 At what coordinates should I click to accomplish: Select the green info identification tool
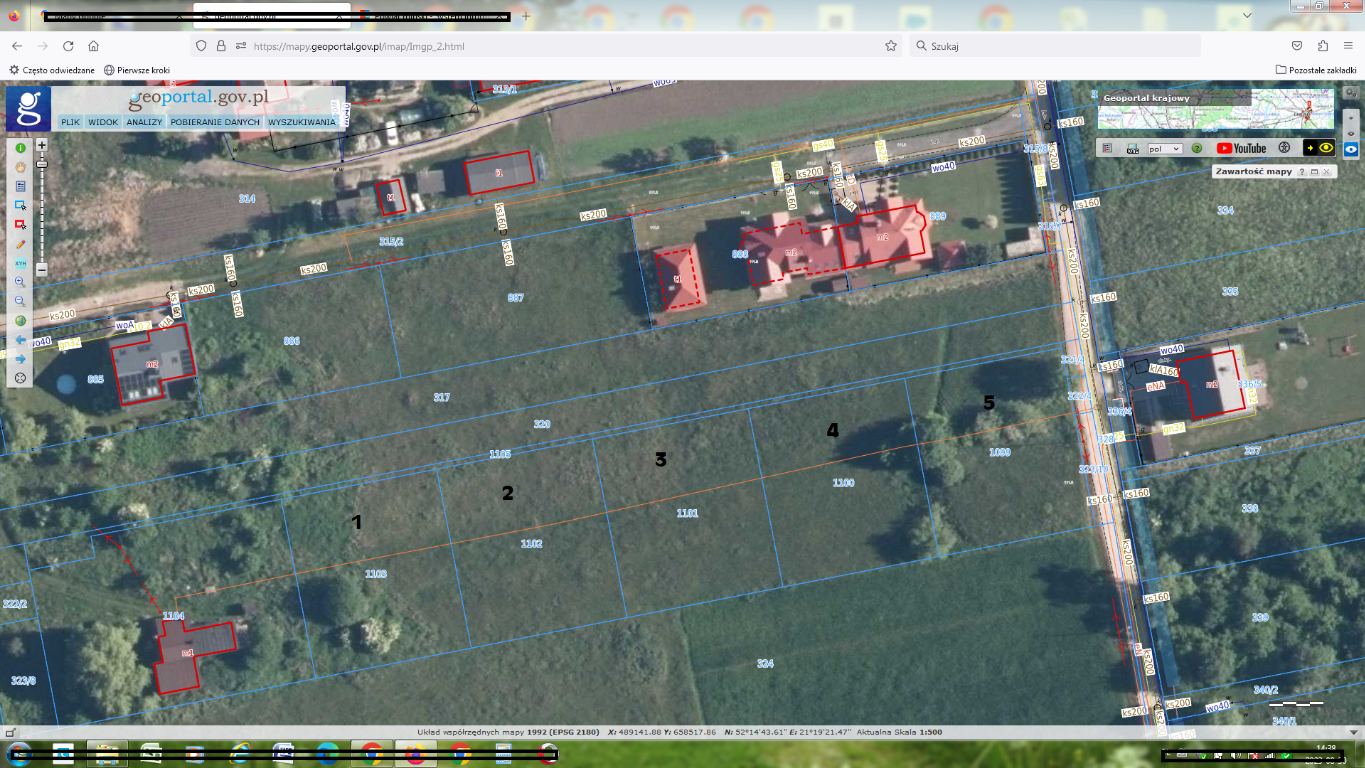pos(20,148)
